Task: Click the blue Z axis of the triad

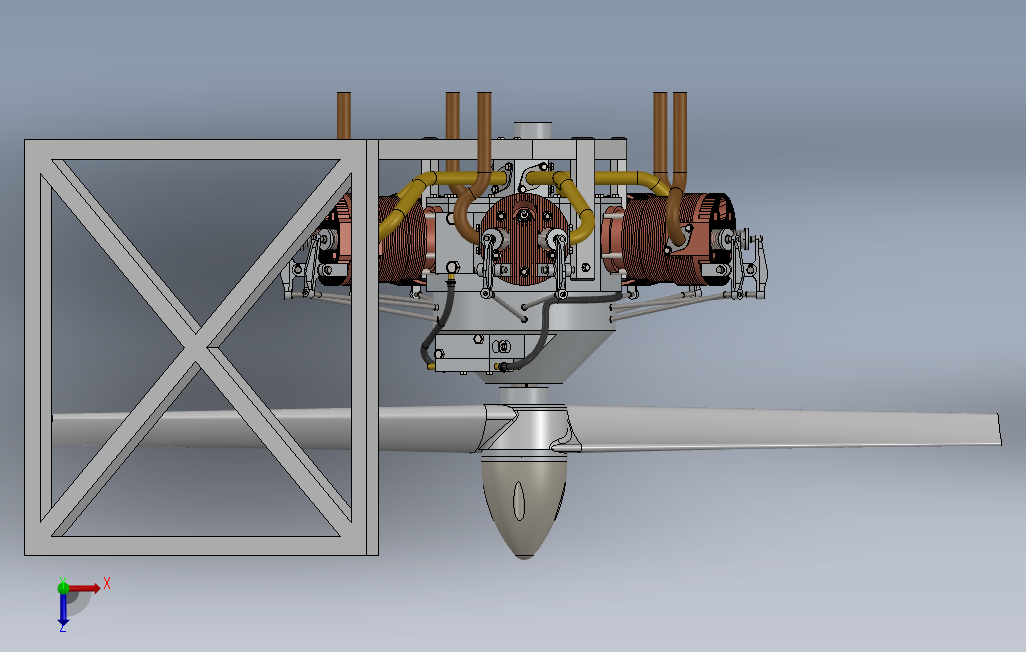Action: 63,609
